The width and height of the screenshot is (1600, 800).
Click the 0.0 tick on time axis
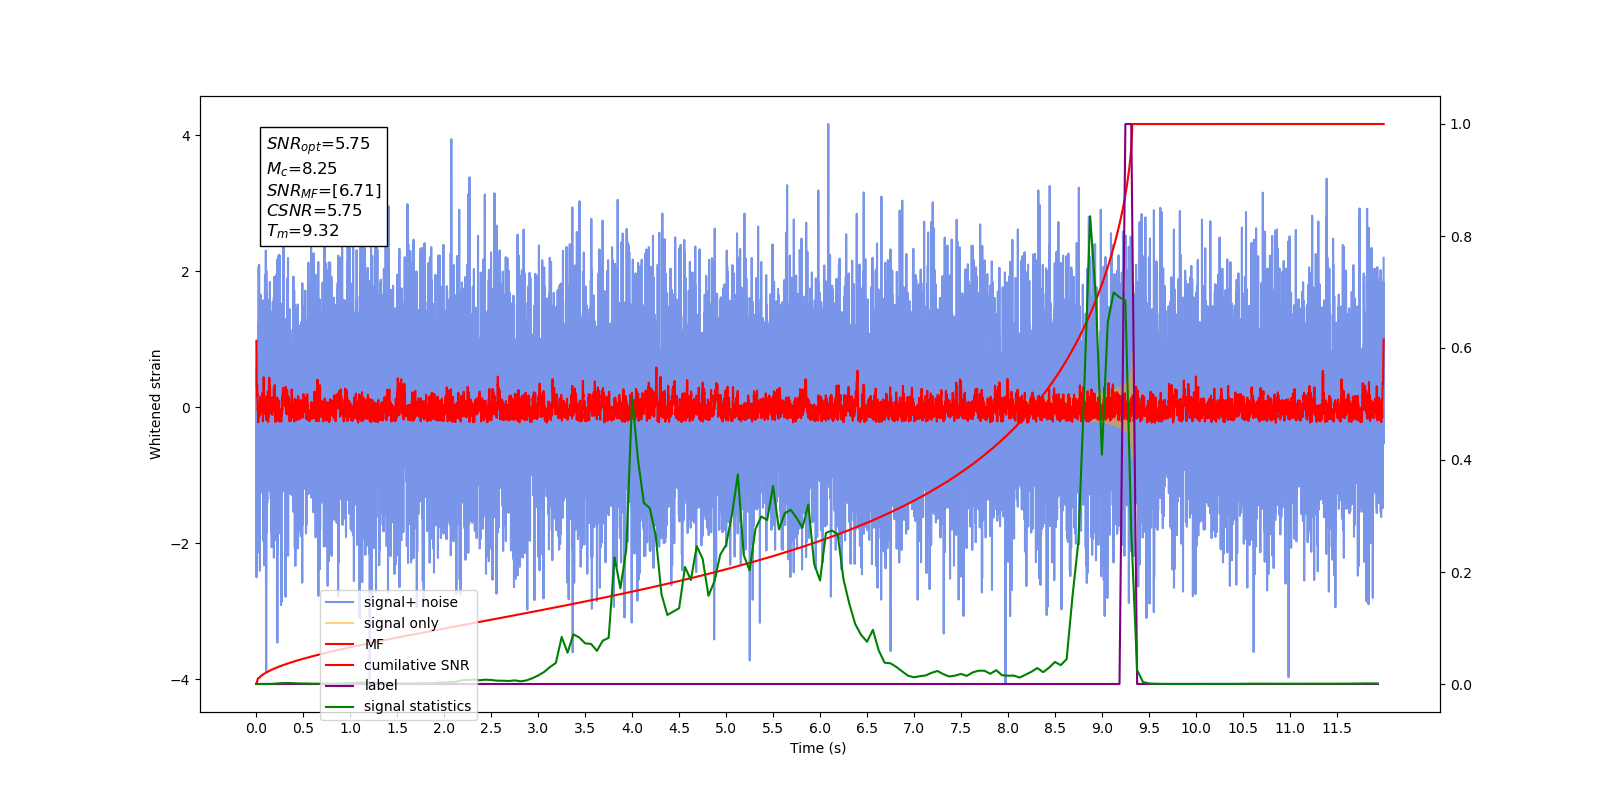click(x=256, y=728)
